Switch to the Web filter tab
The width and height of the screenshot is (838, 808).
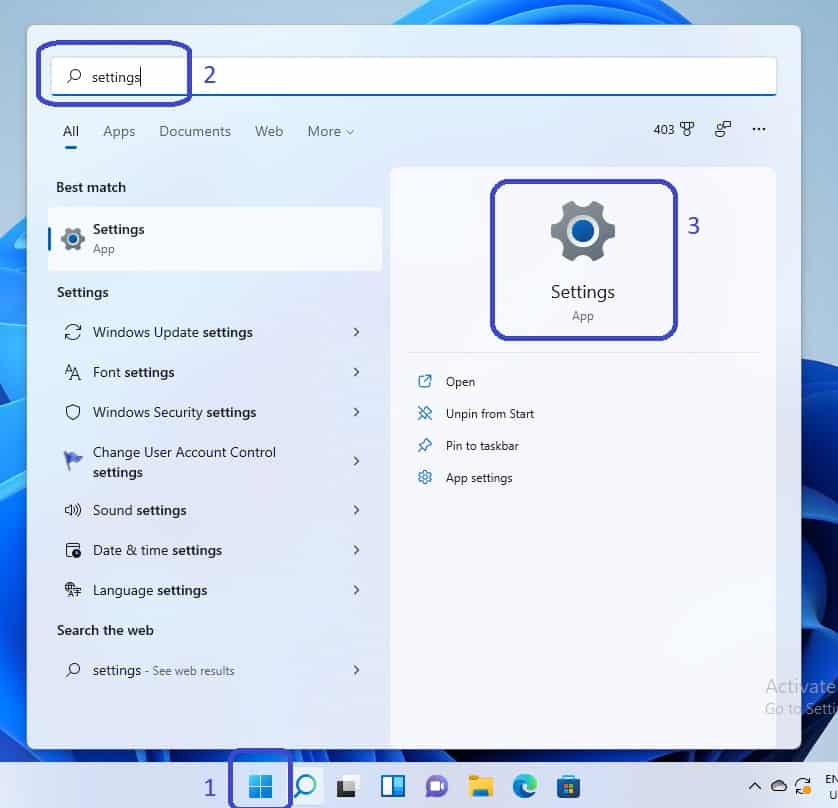[x=269, y=131]
